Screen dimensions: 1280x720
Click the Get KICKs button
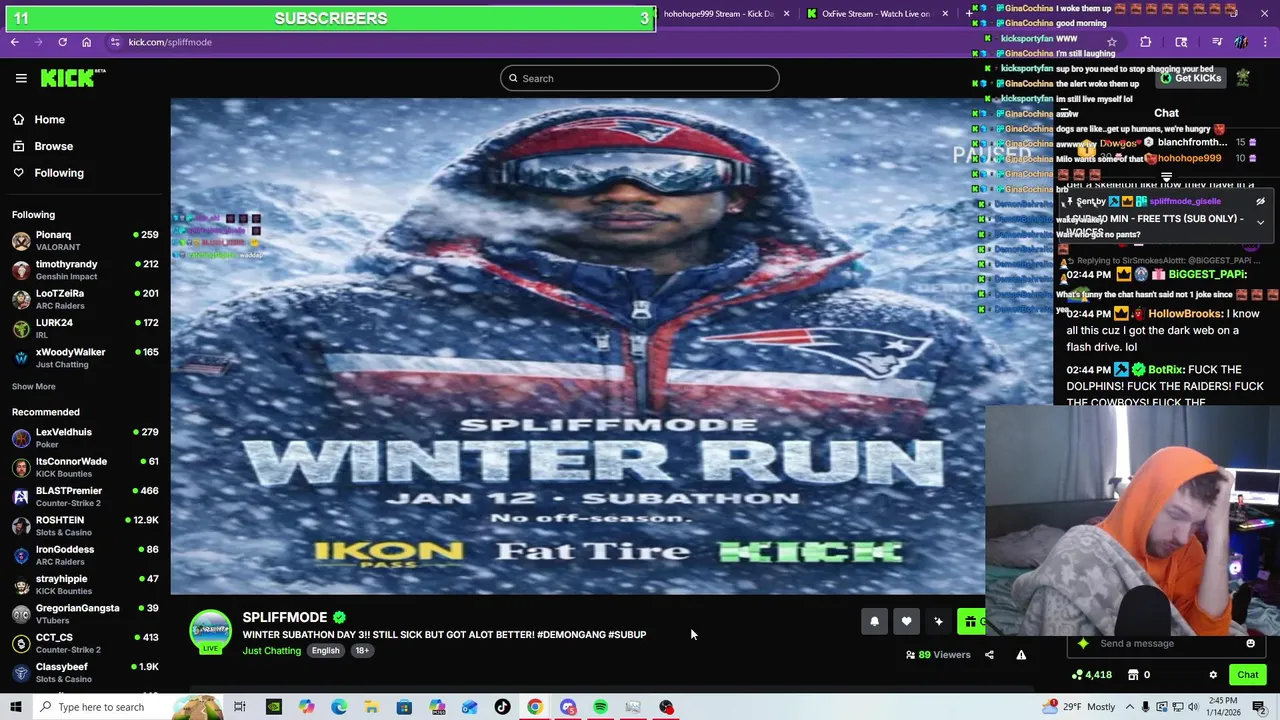1190,78
